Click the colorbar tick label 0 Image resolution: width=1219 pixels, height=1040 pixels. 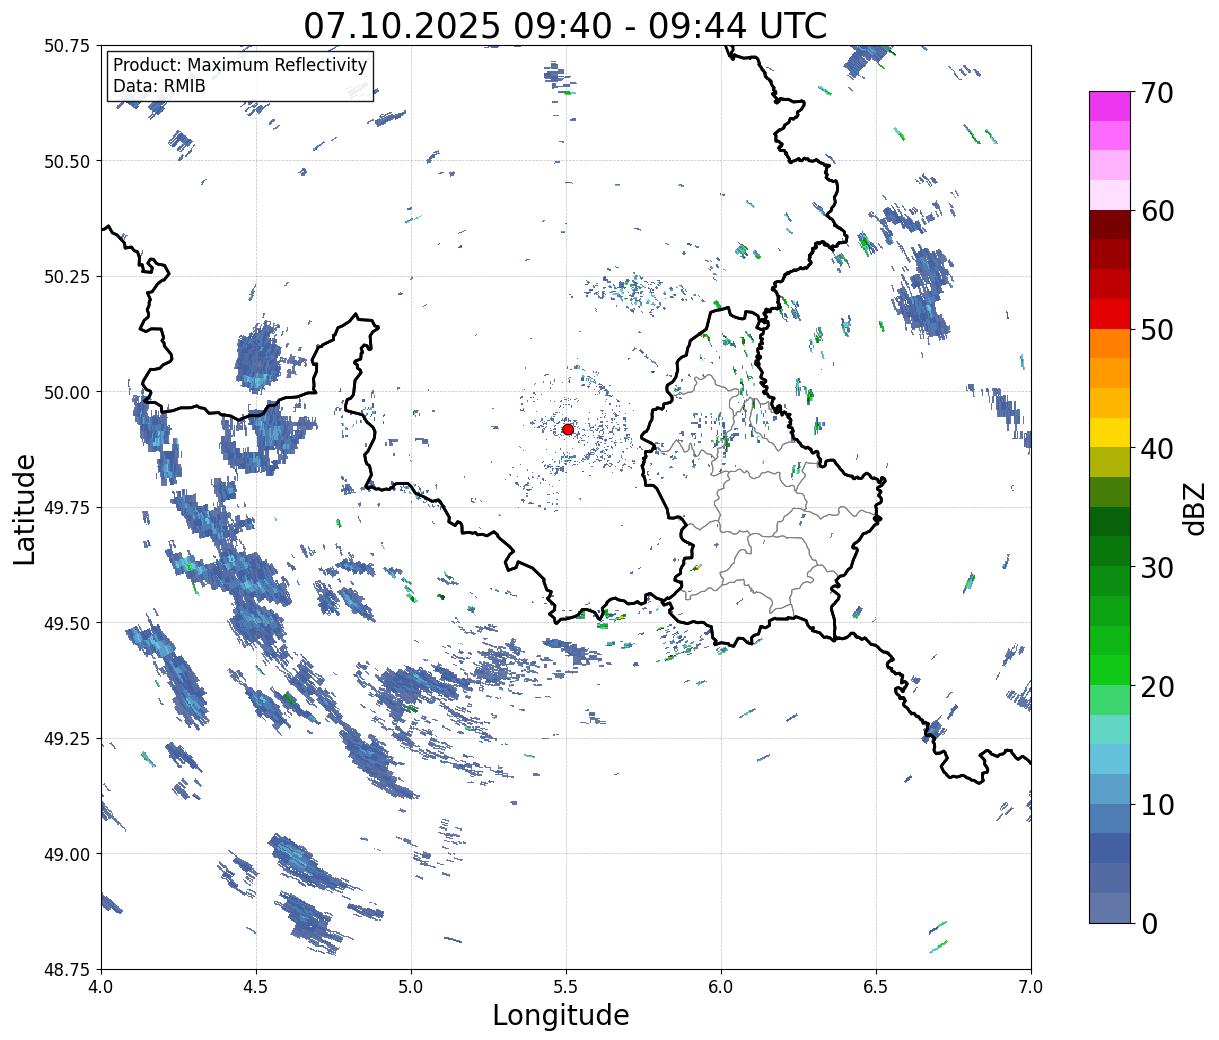point(1149,924)
